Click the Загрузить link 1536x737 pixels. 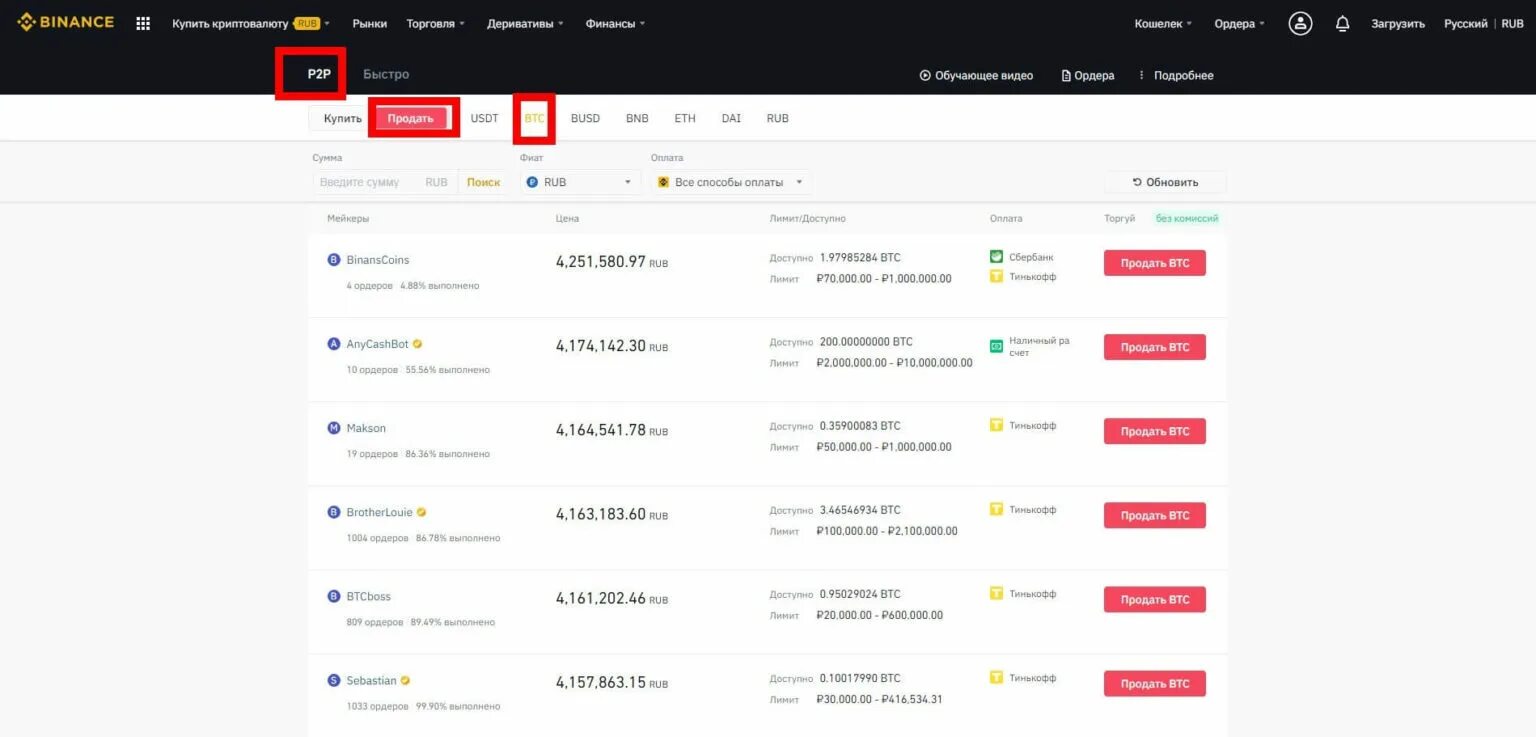[1398, 23]
